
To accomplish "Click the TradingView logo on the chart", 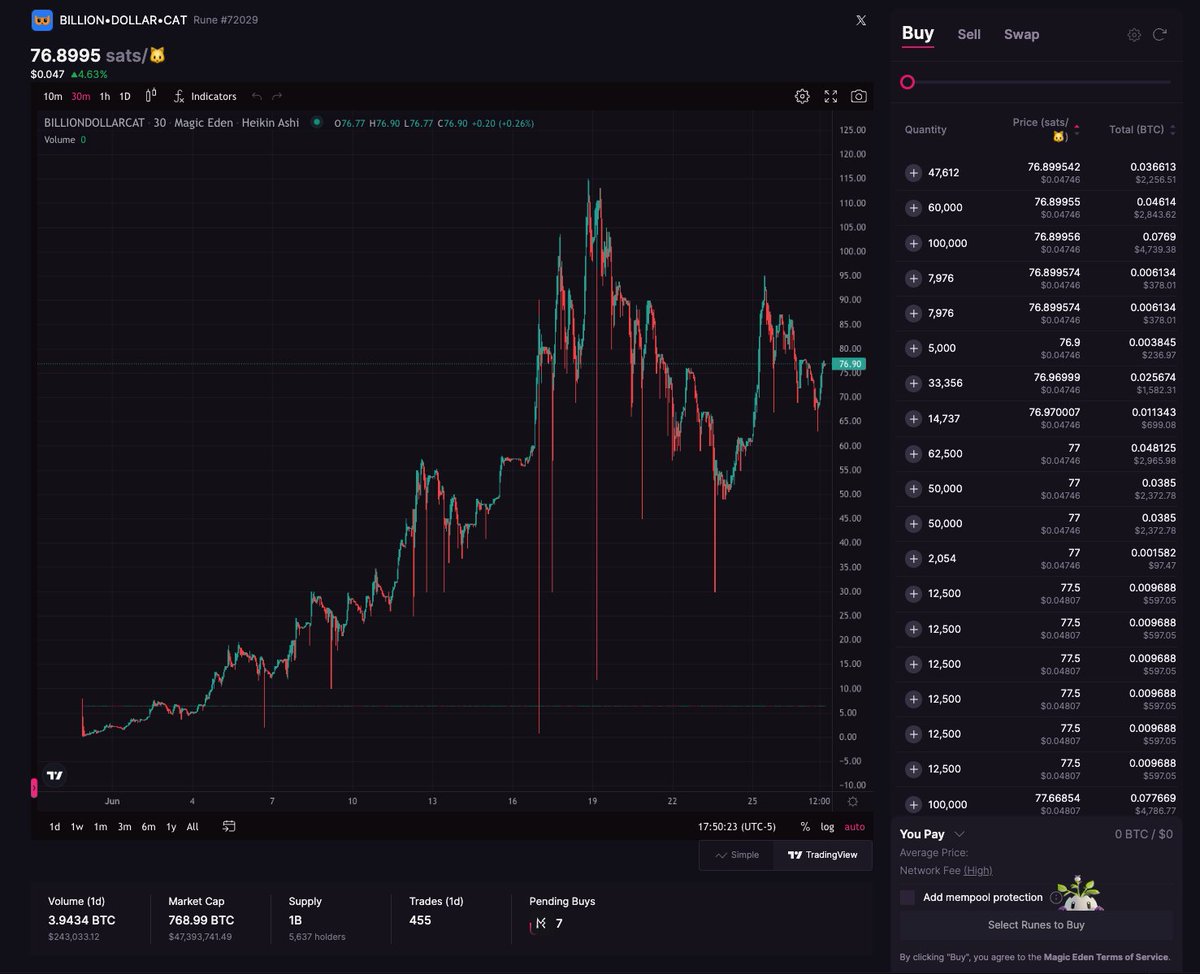I will [55, 775].
